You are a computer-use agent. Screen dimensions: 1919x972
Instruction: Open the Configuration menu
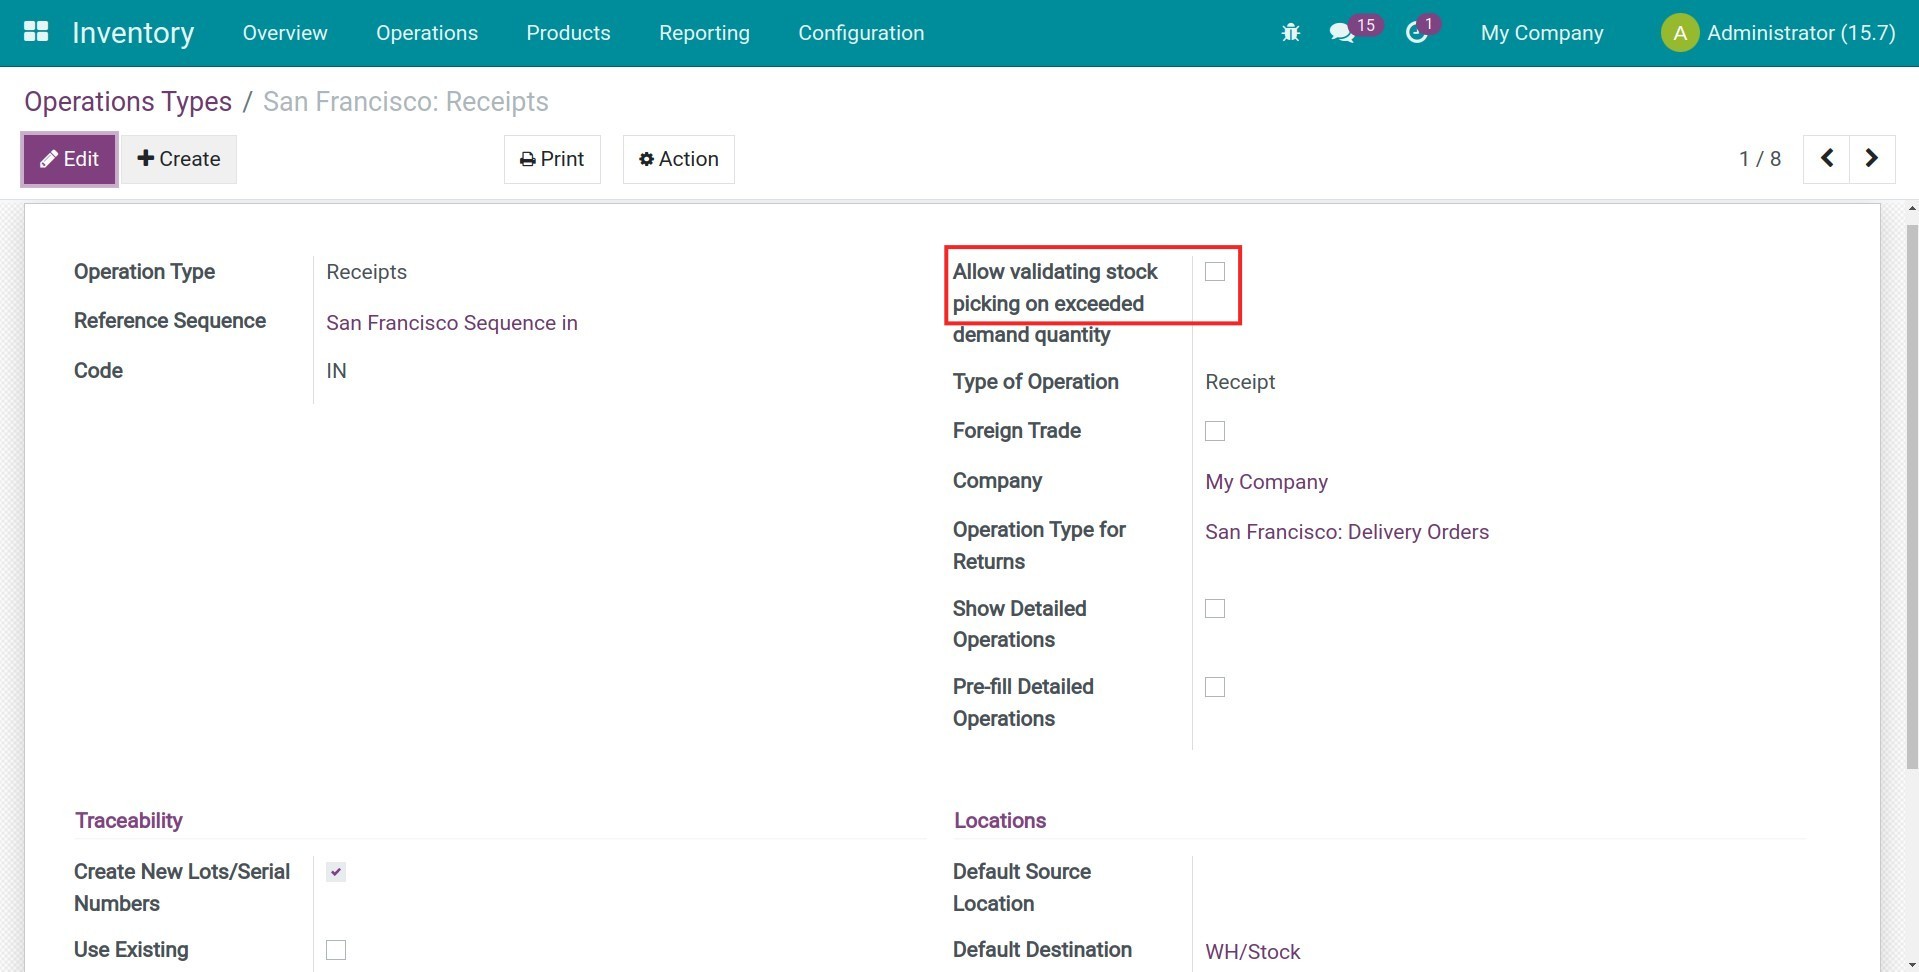[x=860, y=33]
